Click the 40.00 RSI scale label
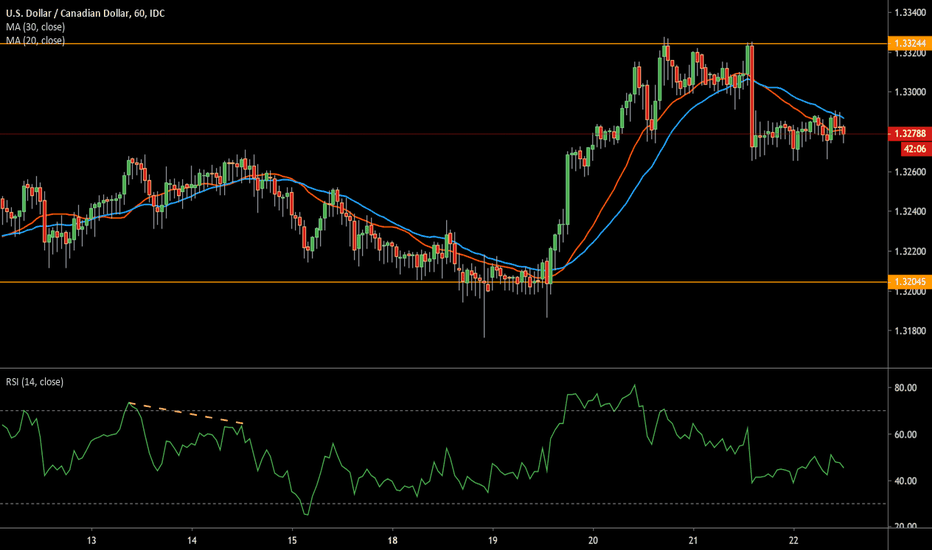 click(904, 481)
